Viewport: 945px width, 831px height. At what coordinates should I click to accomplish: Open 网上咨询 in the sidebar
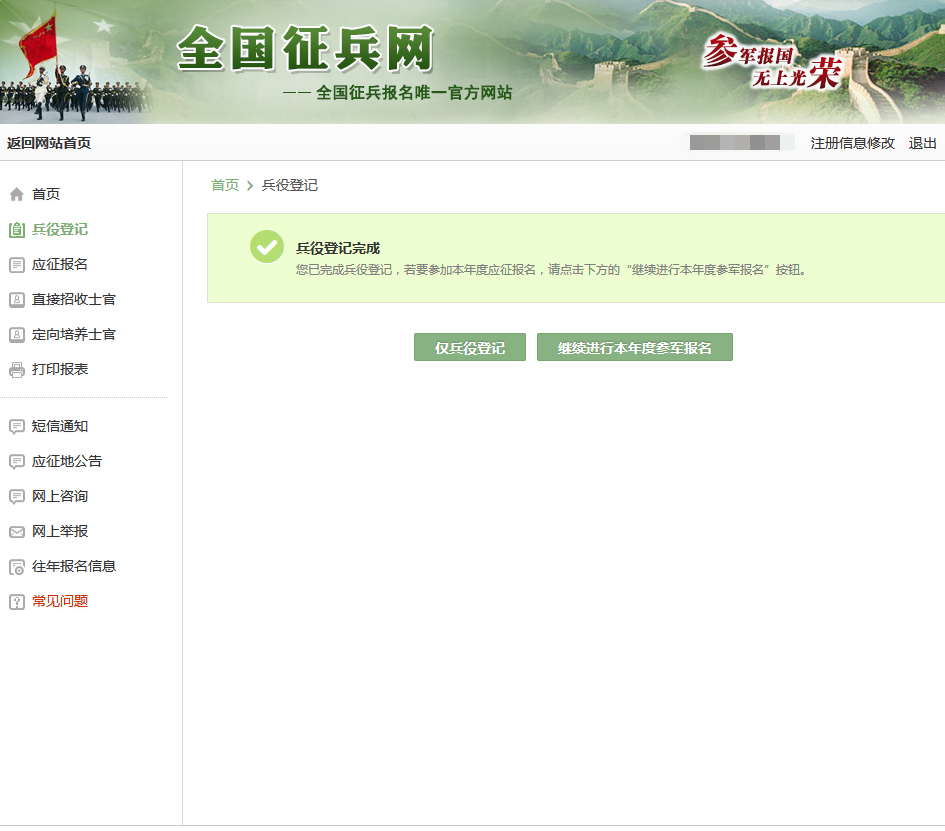pyautogui.click(x=60, y=496)
